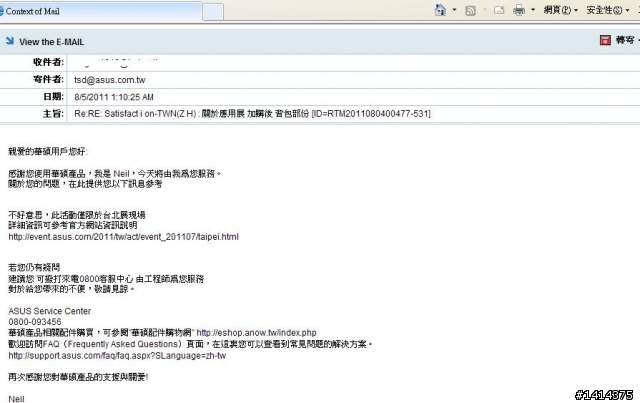Click the sender address tsd@asus.com.tw

109,80
